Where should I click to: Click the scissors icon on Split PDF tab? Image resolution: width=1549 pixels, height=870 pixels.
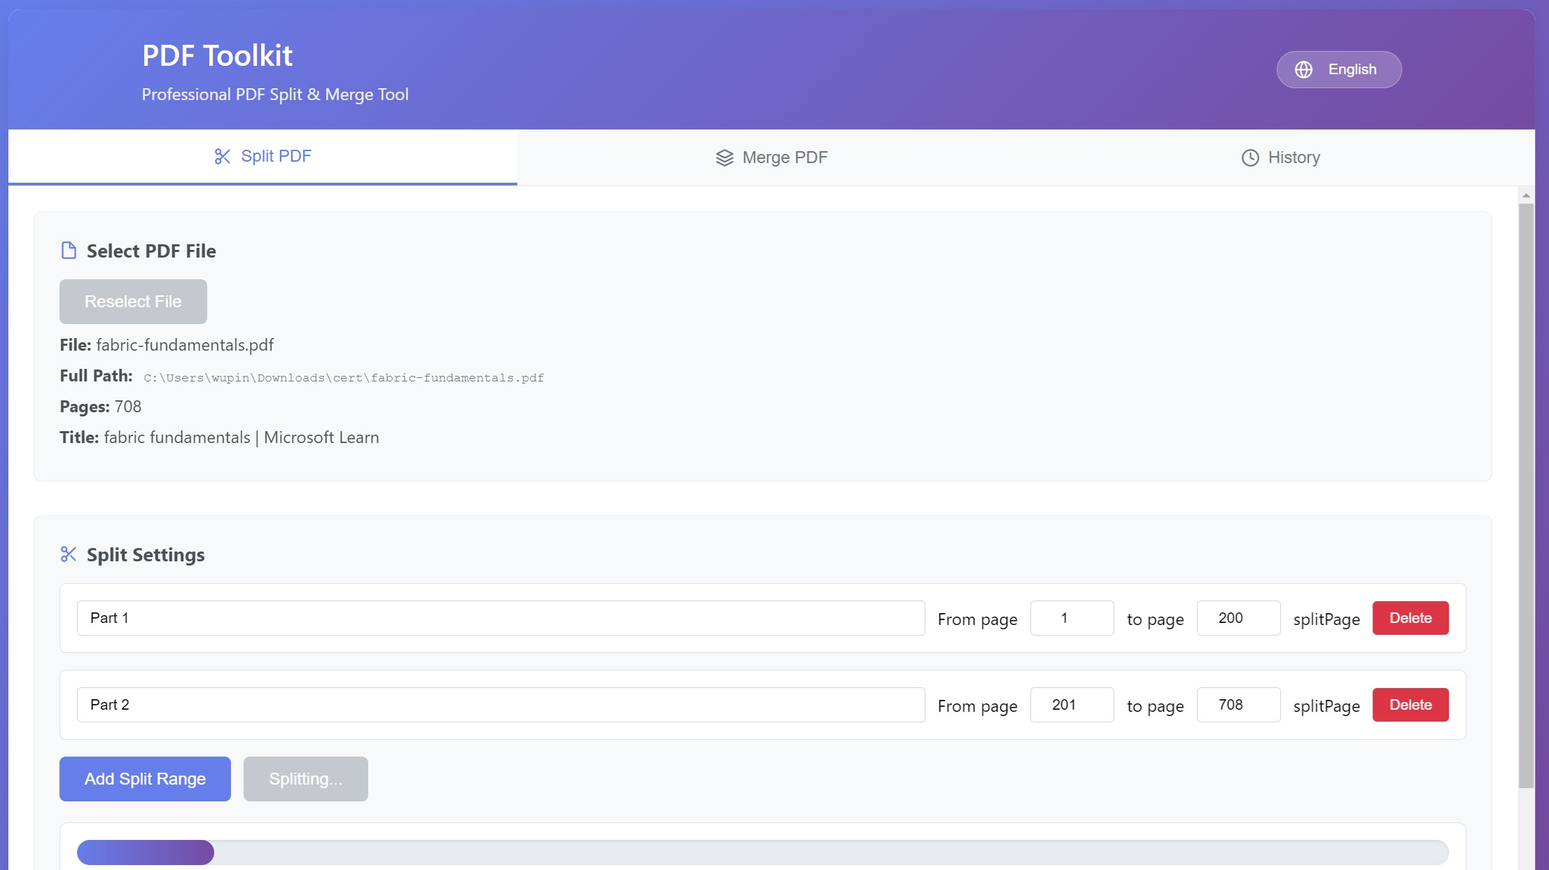point(222,157)
